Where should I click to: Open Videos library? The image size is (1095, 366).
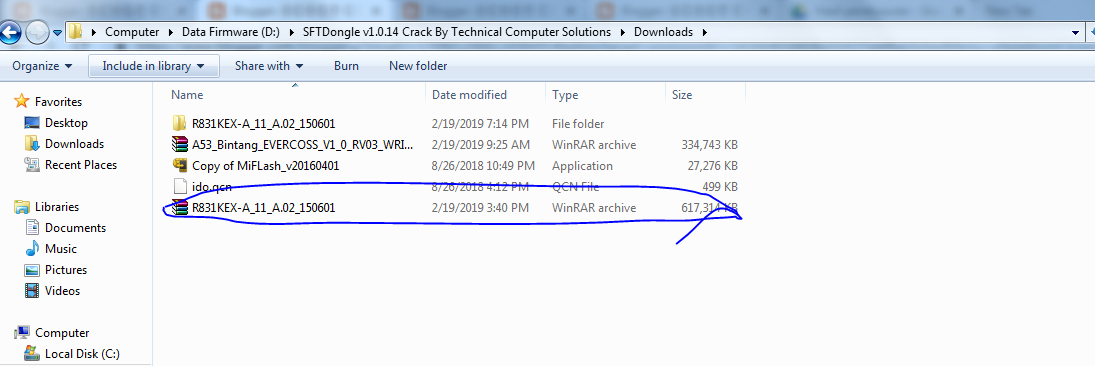pyautogui.click(x=62, y=291)
